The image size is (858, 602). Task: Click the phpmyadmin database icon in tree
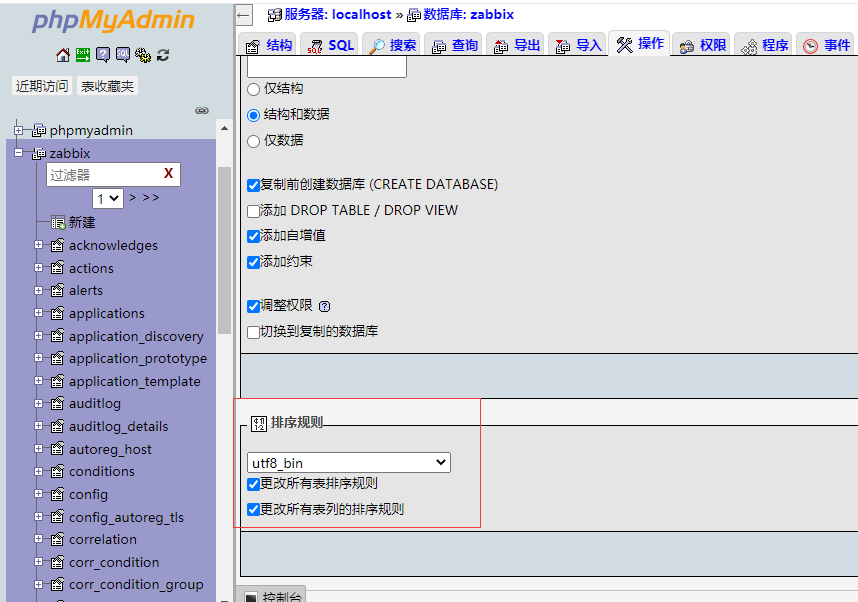pos(39,131)
